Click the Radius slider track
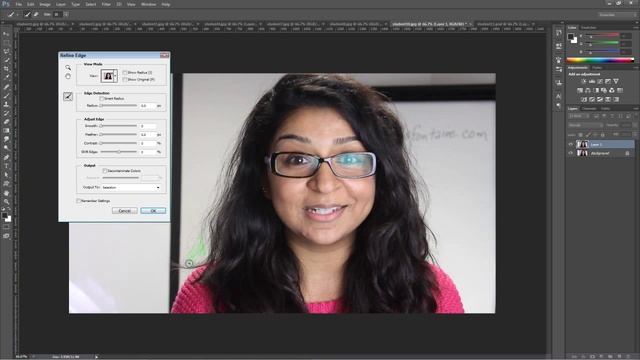Viewport: 640px width, 360px height. (119, 105)
